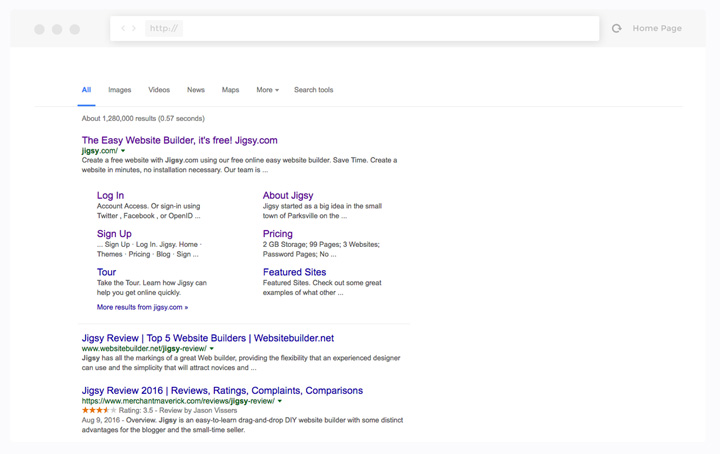Viewport: 720px width, 454px height.
Task: Open the Log In sitelink
Action: pyautogui.click(x=110, y=196)
